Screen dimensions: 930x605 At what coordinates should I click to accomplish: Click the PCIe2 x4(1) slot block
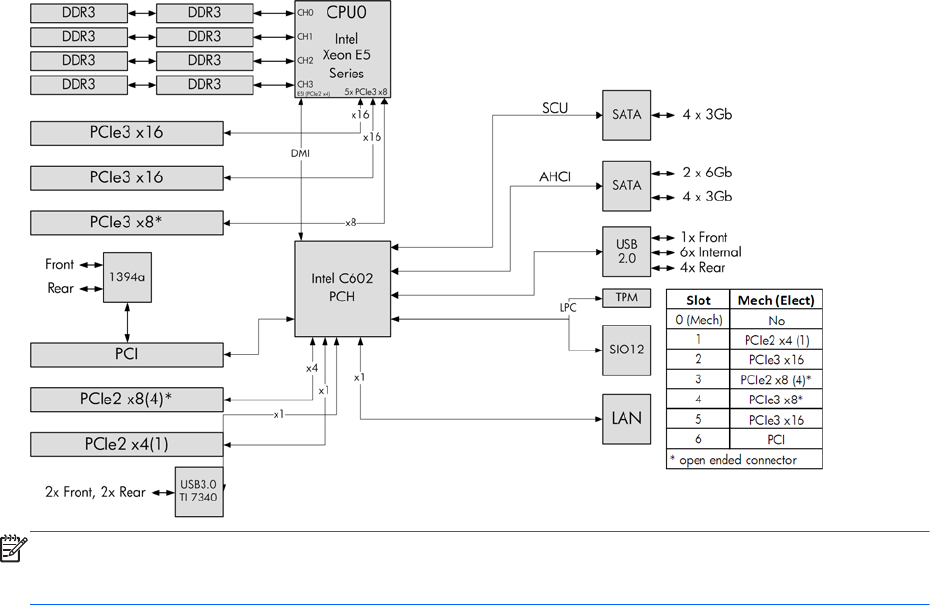(x=127, y=445)
